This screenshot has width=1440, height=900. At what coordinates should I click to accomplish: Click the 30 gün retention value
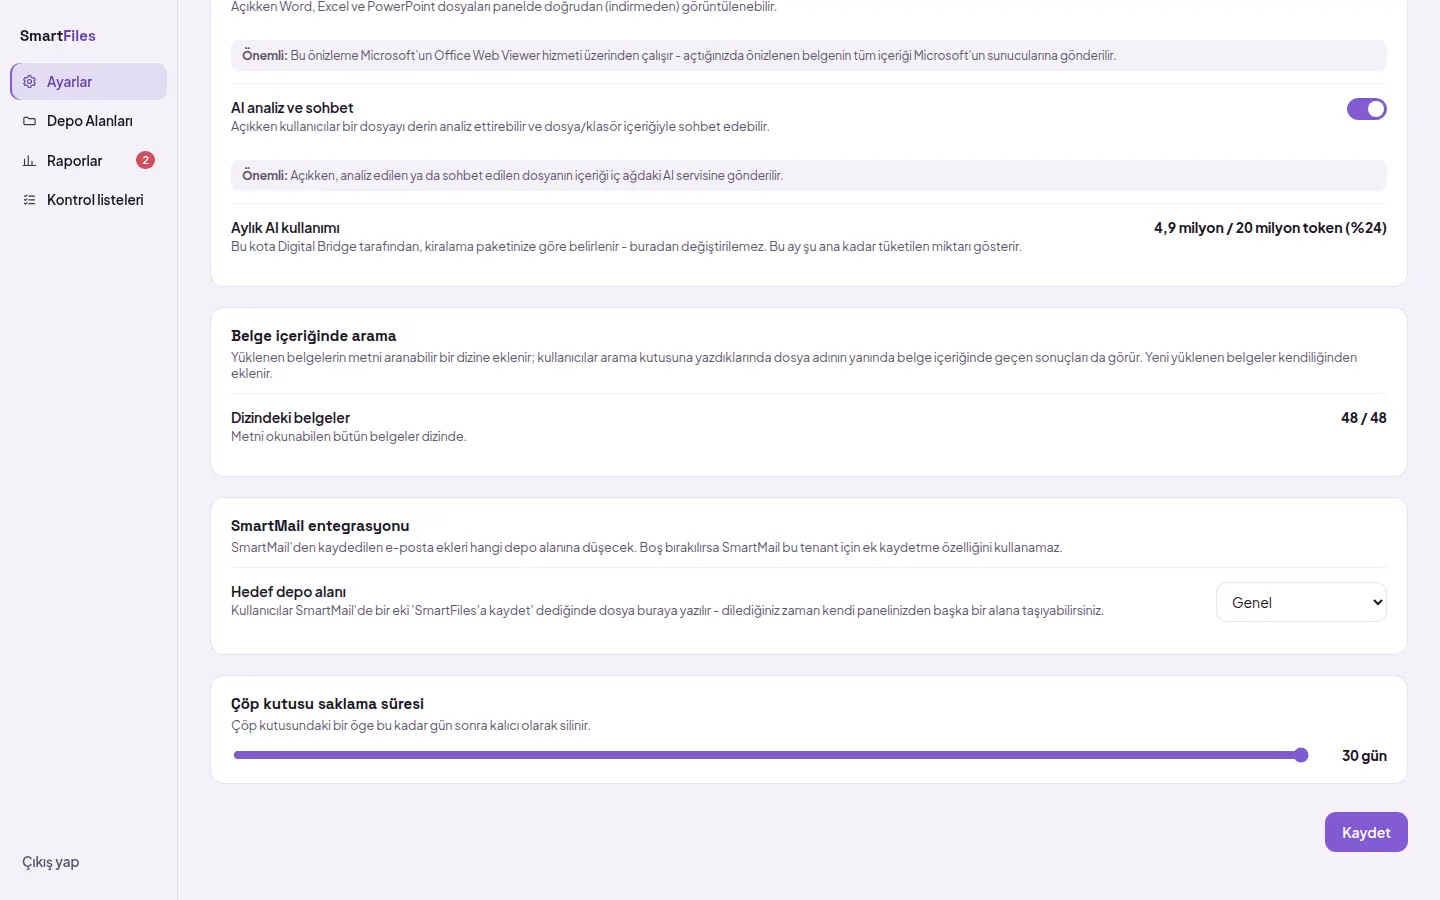click(x=1364, y=756)
